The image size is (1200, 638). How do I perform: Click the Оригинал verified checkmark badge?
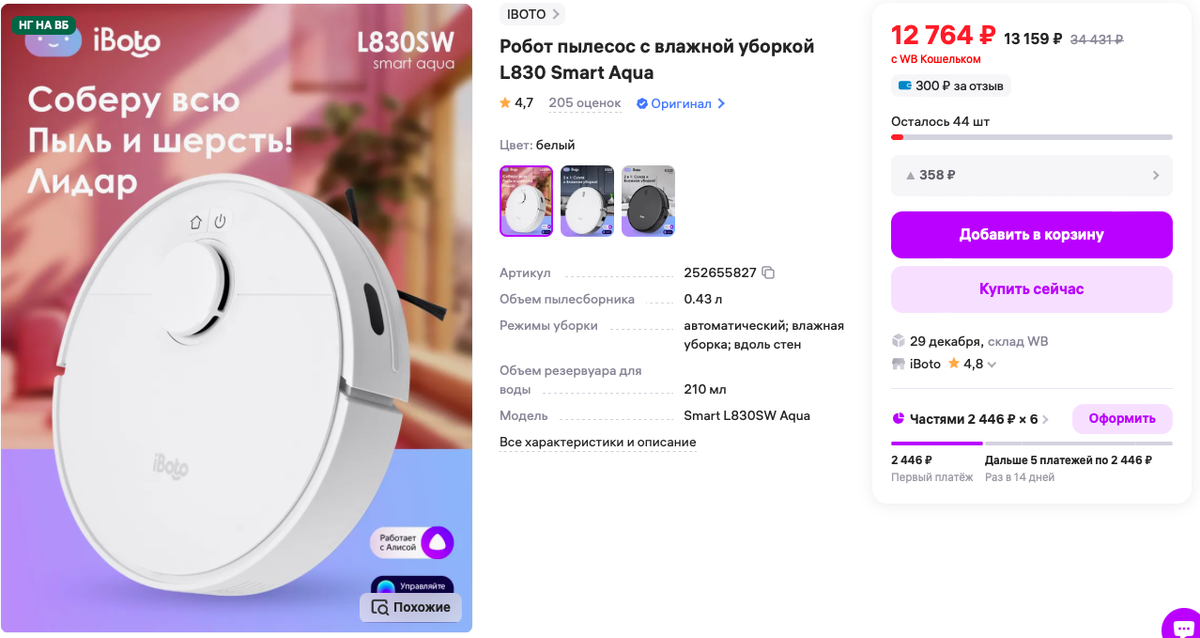pyautogui.click(x=642, y=104)
